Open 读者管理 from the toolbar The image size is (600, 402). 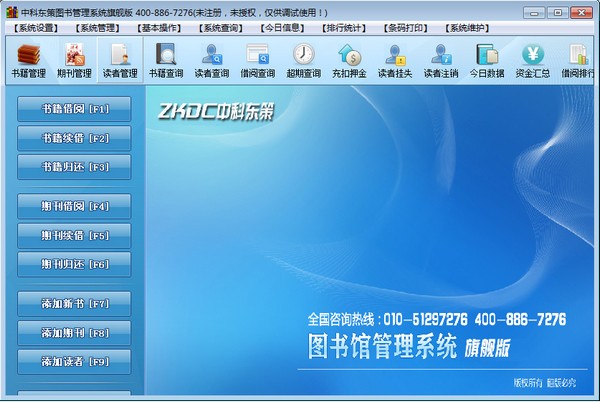[x=120, y=60]
